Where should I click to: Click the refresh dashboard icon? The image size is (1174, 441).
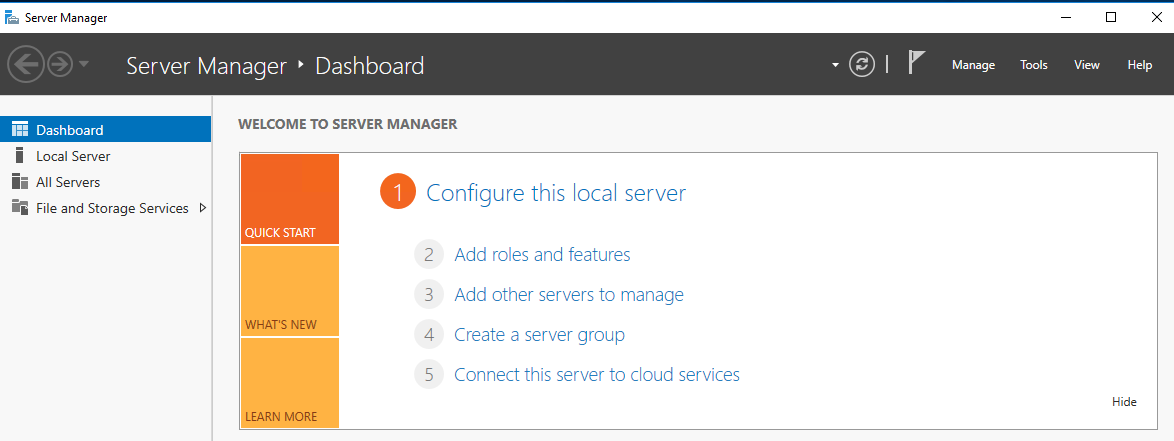tap(861, 65)
